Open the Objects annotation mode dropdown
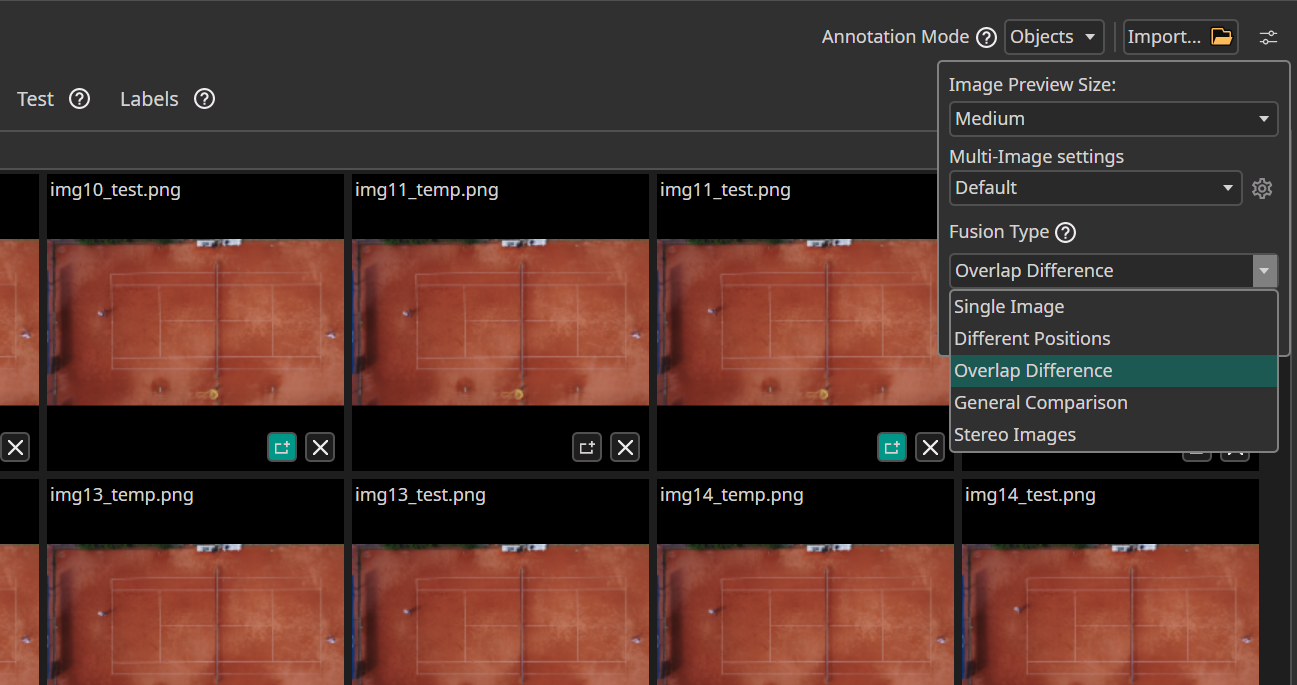The width and height of the screenshot is (1297, 685). point(1054,37)
